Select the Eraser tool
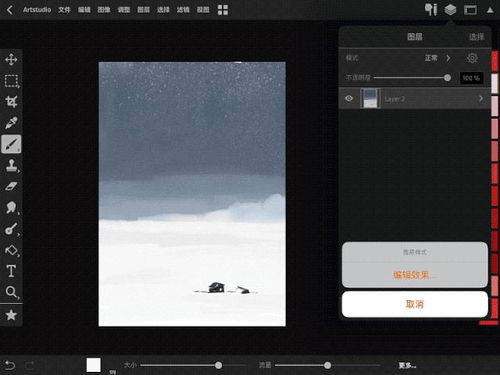The image size is (500, 375). click(x=11, y=186)
